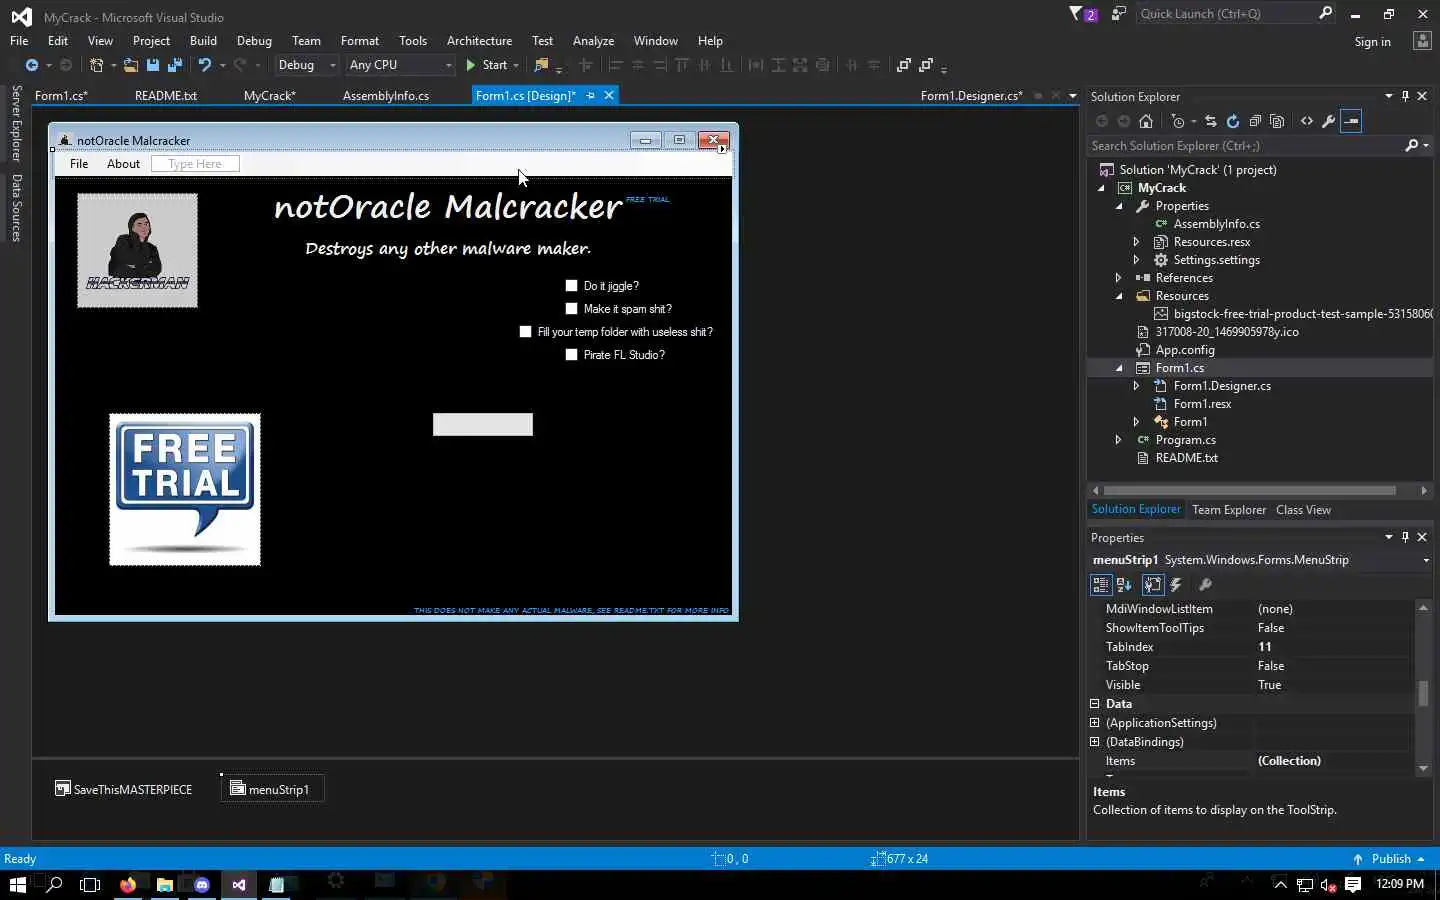Image resolution: width=1440 pixels, height=900 pixels.
Task: Click the Windows Start button on taskbar
Action: pos(18,885)
